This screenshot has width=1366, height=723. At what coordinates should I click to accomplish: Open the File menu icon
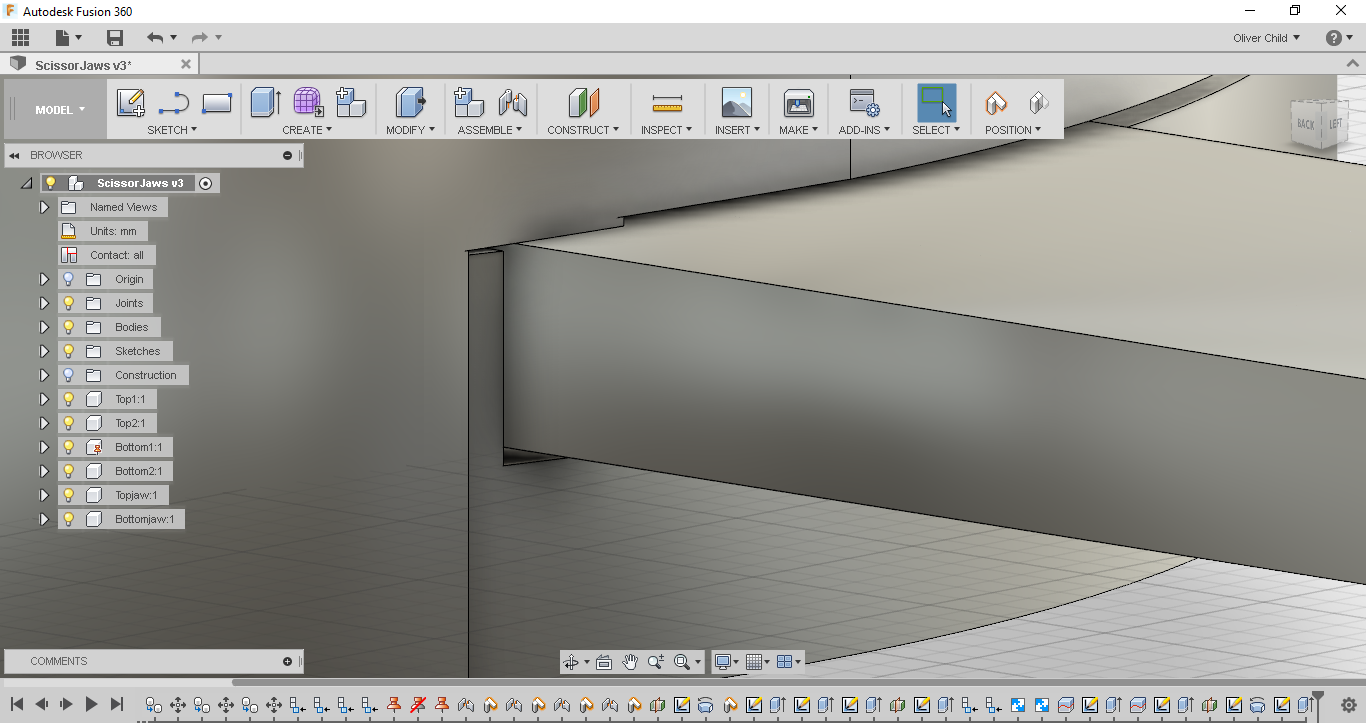67,38
